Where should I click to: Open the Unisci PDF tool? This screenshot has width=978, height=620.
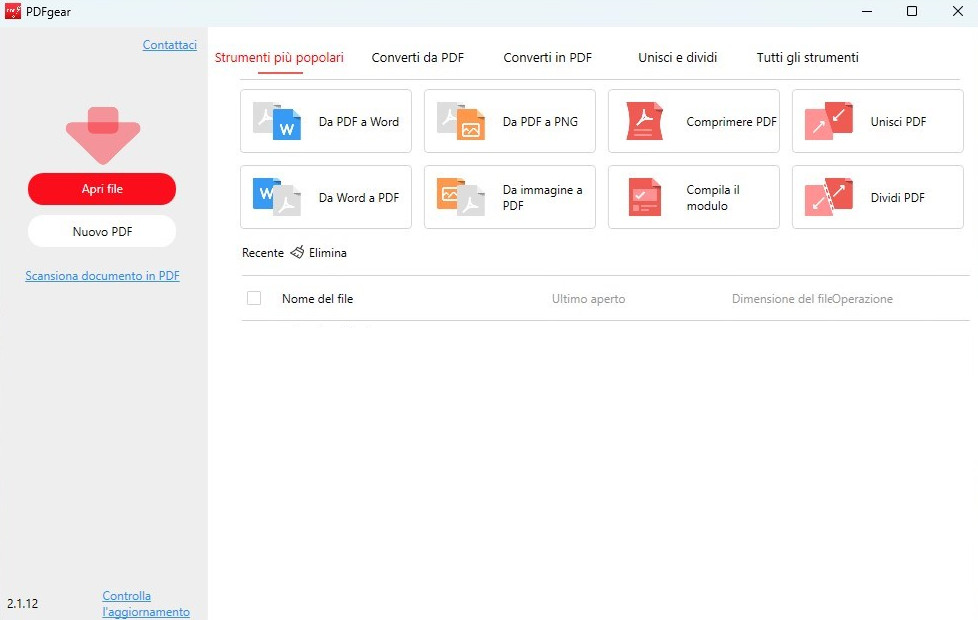pos(877,120)
